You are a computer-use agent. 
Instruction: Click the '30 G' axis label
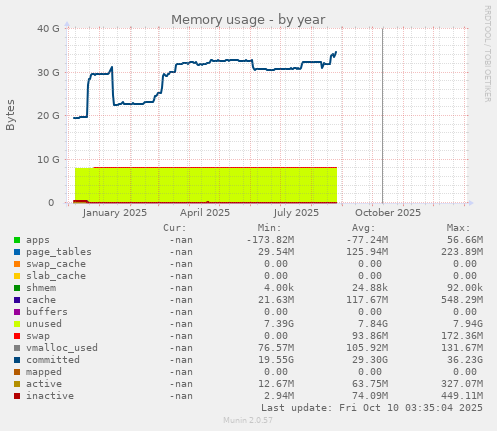pos(48,72)
